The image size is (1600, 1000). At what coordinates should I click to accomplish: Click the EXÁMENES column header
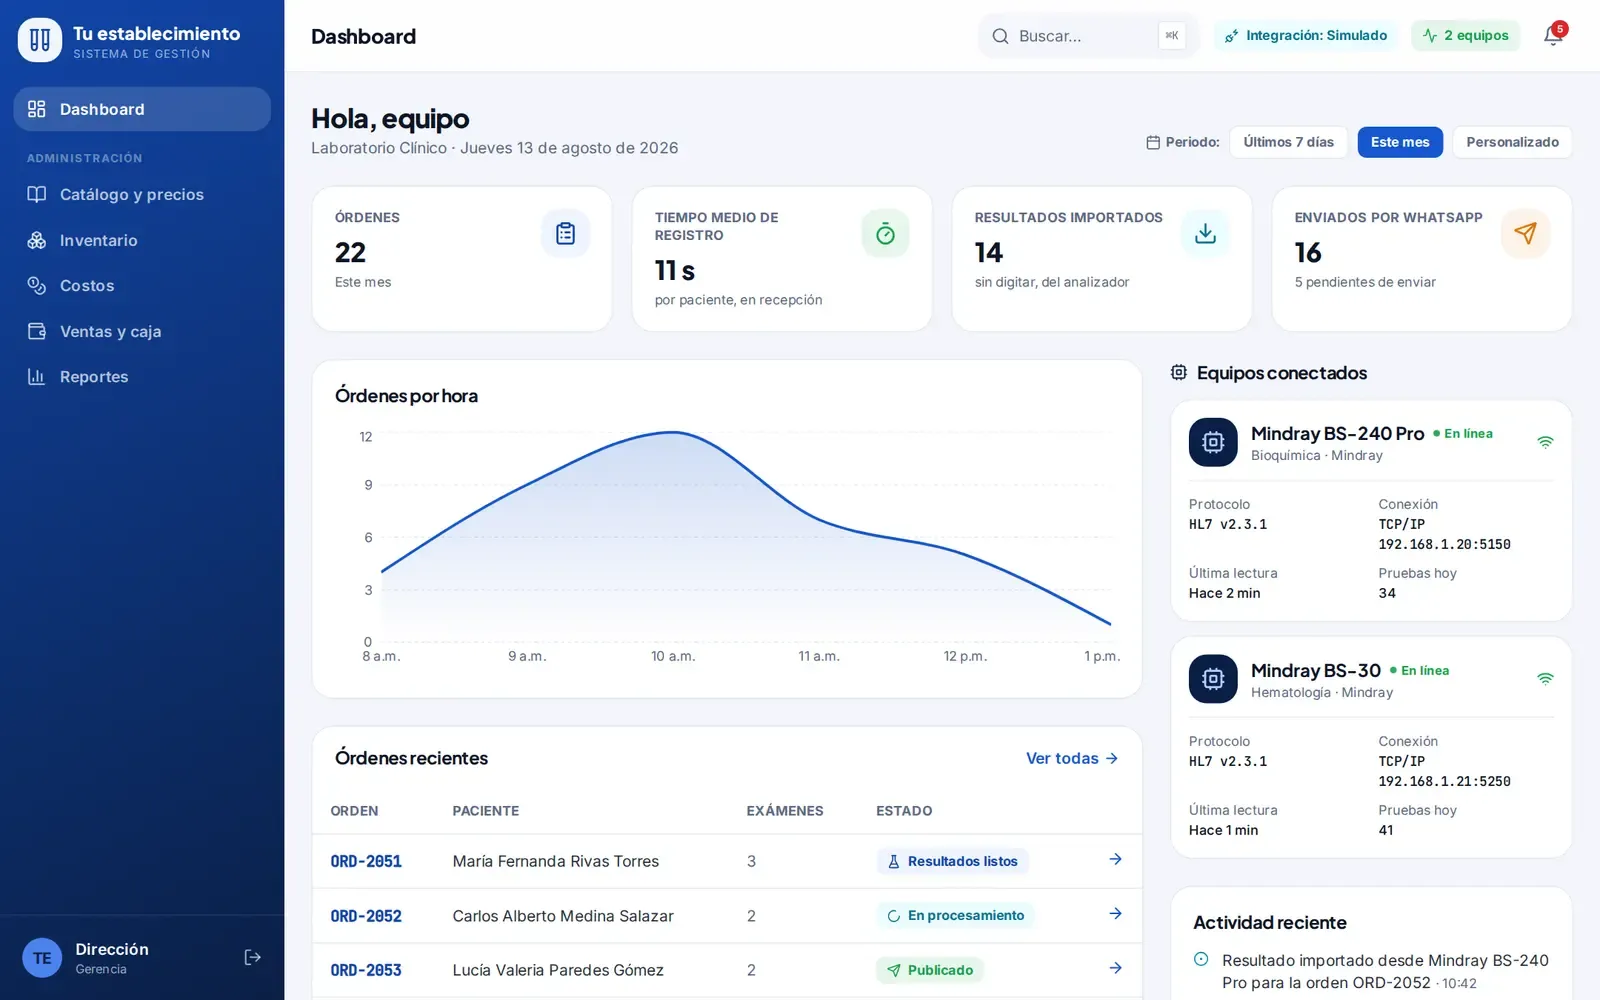(x=785, y=811)
